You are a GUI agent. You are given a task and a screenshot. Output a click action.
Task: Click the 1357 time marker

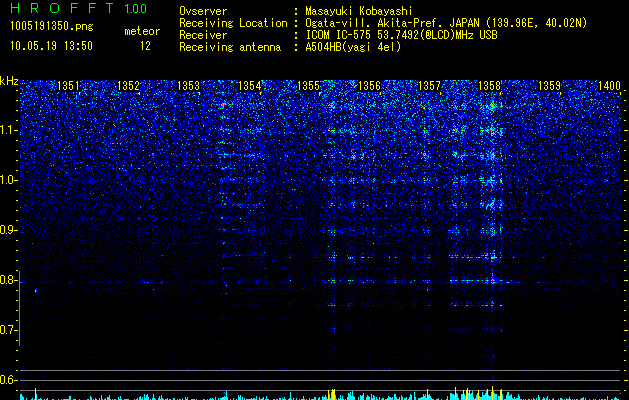(429, 86)
